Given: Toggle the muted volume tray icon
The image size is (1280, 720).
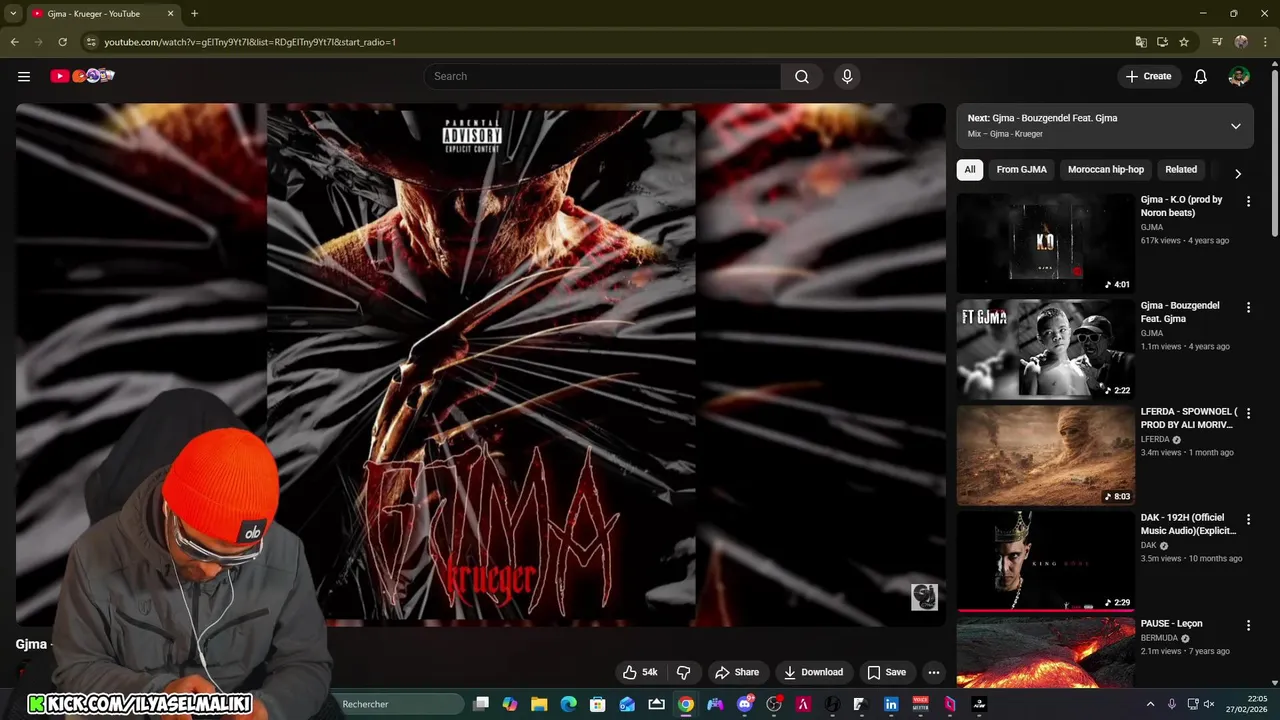Looking at the screenshot, I should coord(1209,704).
